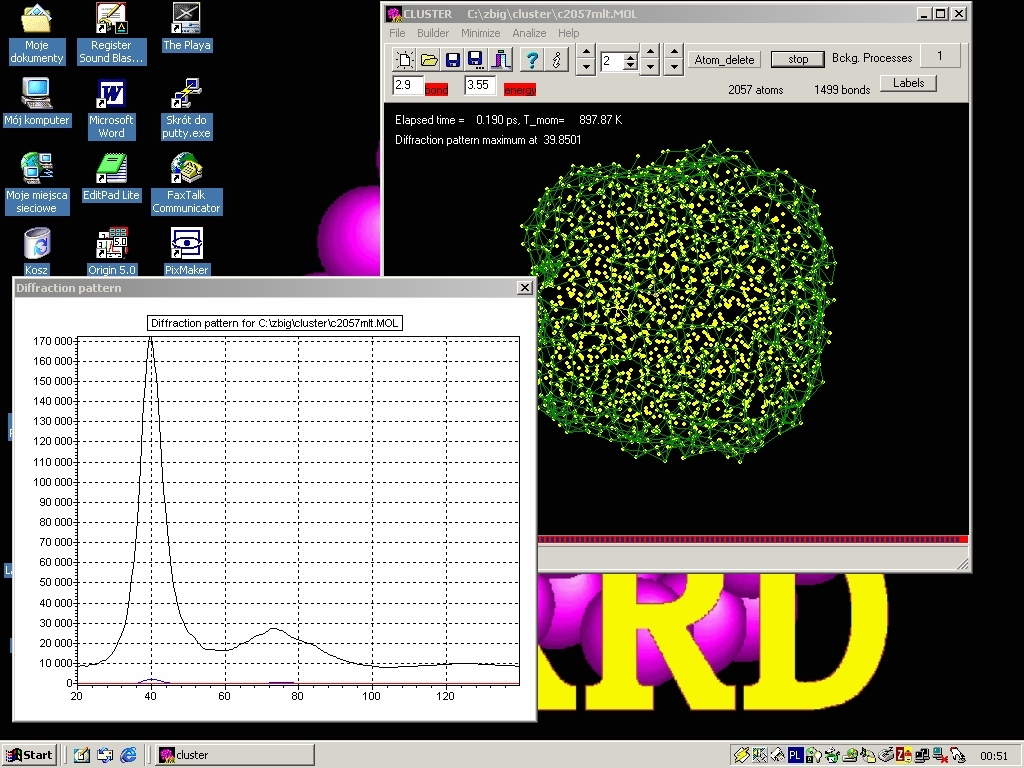This screenshot has height=768, width=1024.
Task: Click the info icon in the toolbar
Action: coord(556,60)
